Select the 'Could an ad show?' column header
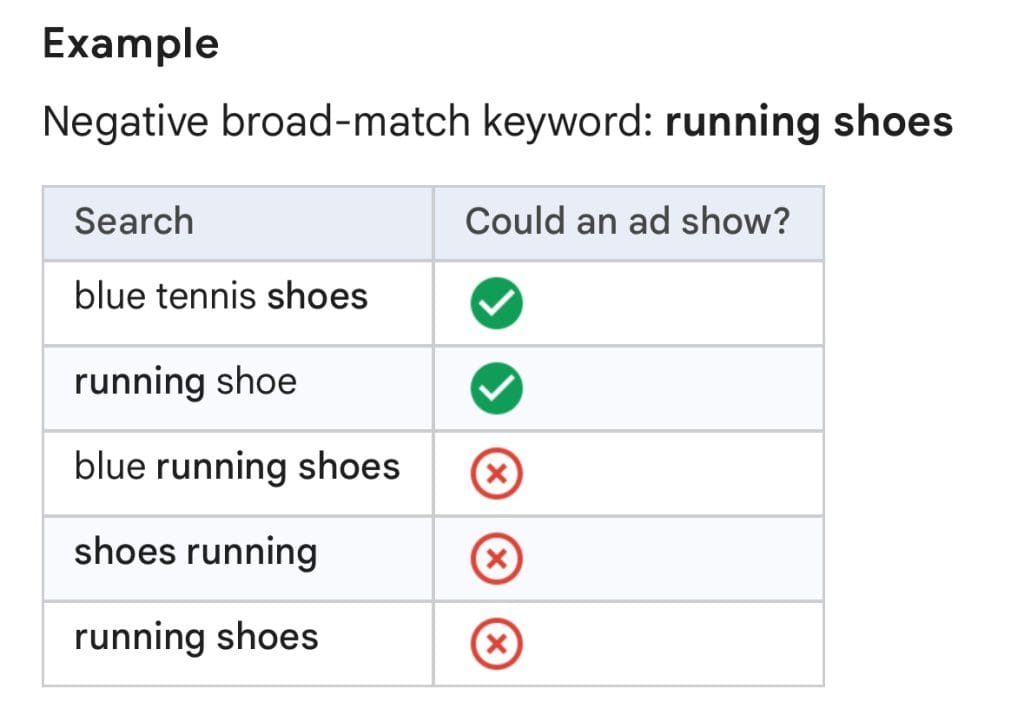The image size is (1024, 709). tap(627, 221)
